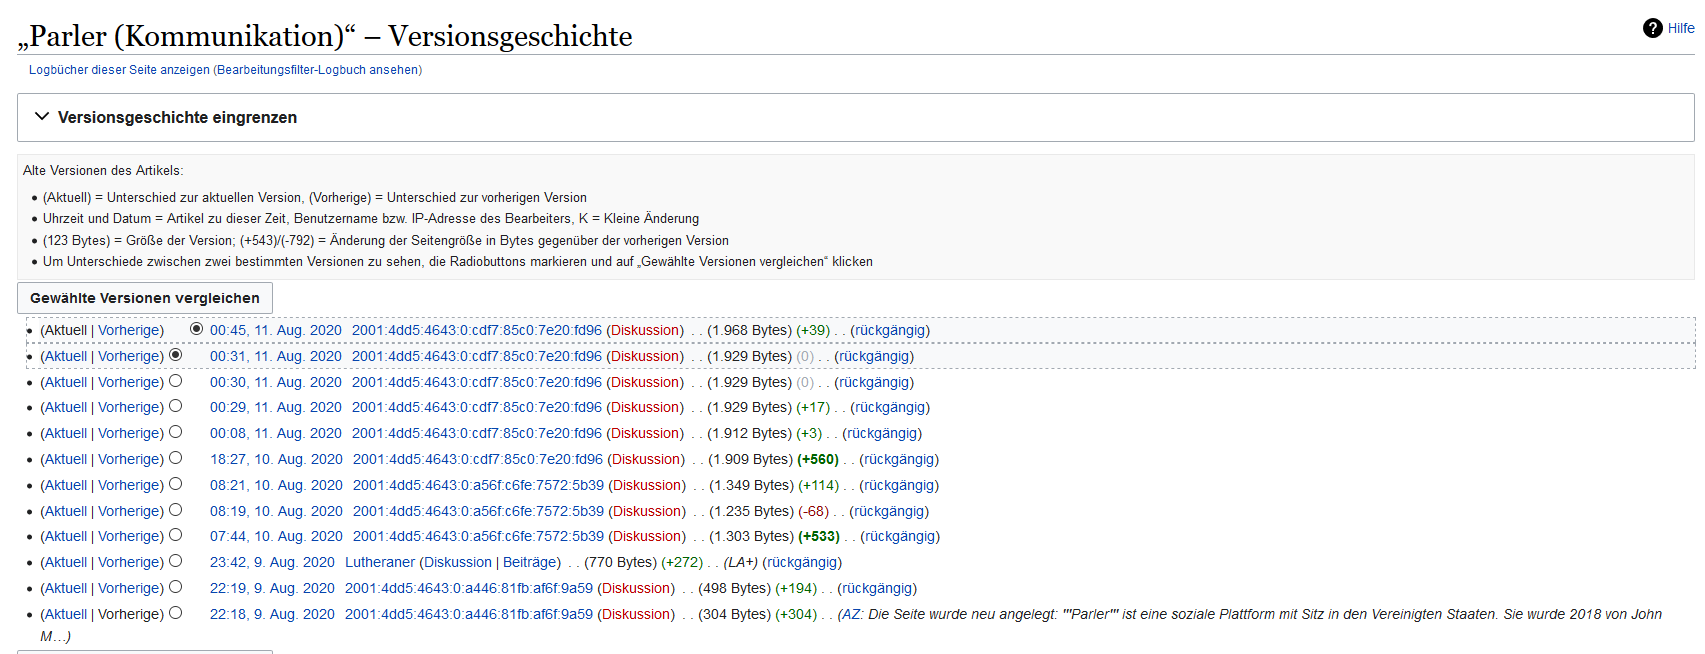The height and width of the screenshot is (654, 1705).
Task: Select the radio button for 00:08 revision
Action: (x=176, y=432)
